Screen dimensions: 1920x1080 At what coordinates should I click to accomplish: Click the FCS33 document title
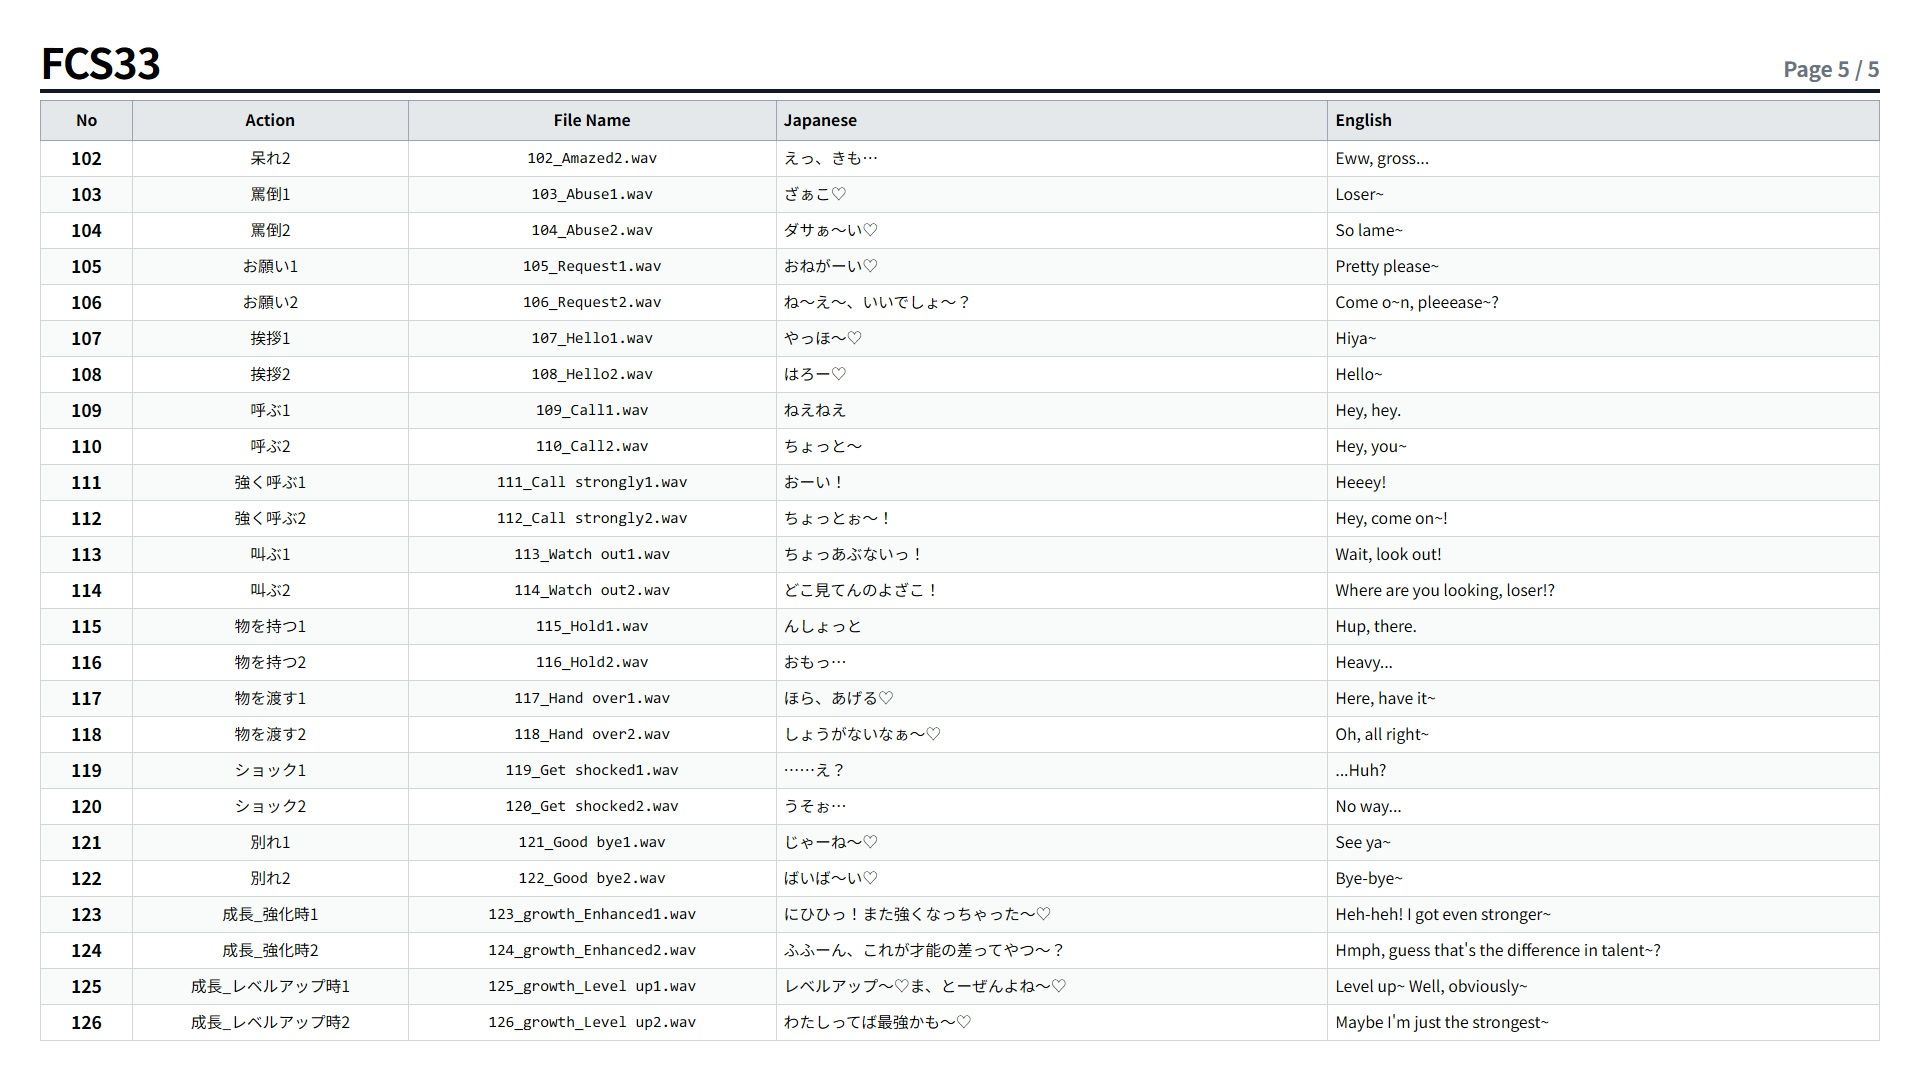[100, 64]
